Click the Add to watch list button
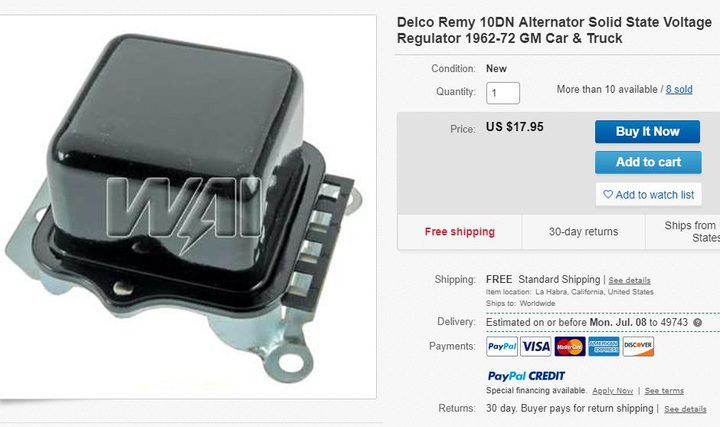 648,195
